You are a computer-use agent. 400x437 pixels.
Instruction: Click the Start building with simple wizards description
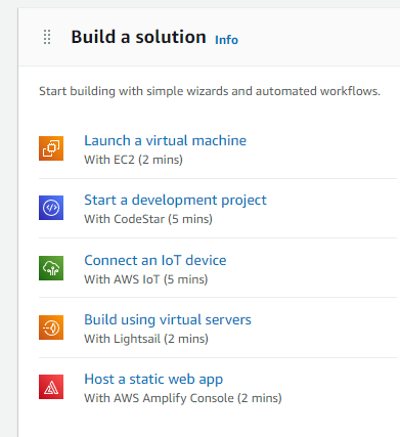210,91
